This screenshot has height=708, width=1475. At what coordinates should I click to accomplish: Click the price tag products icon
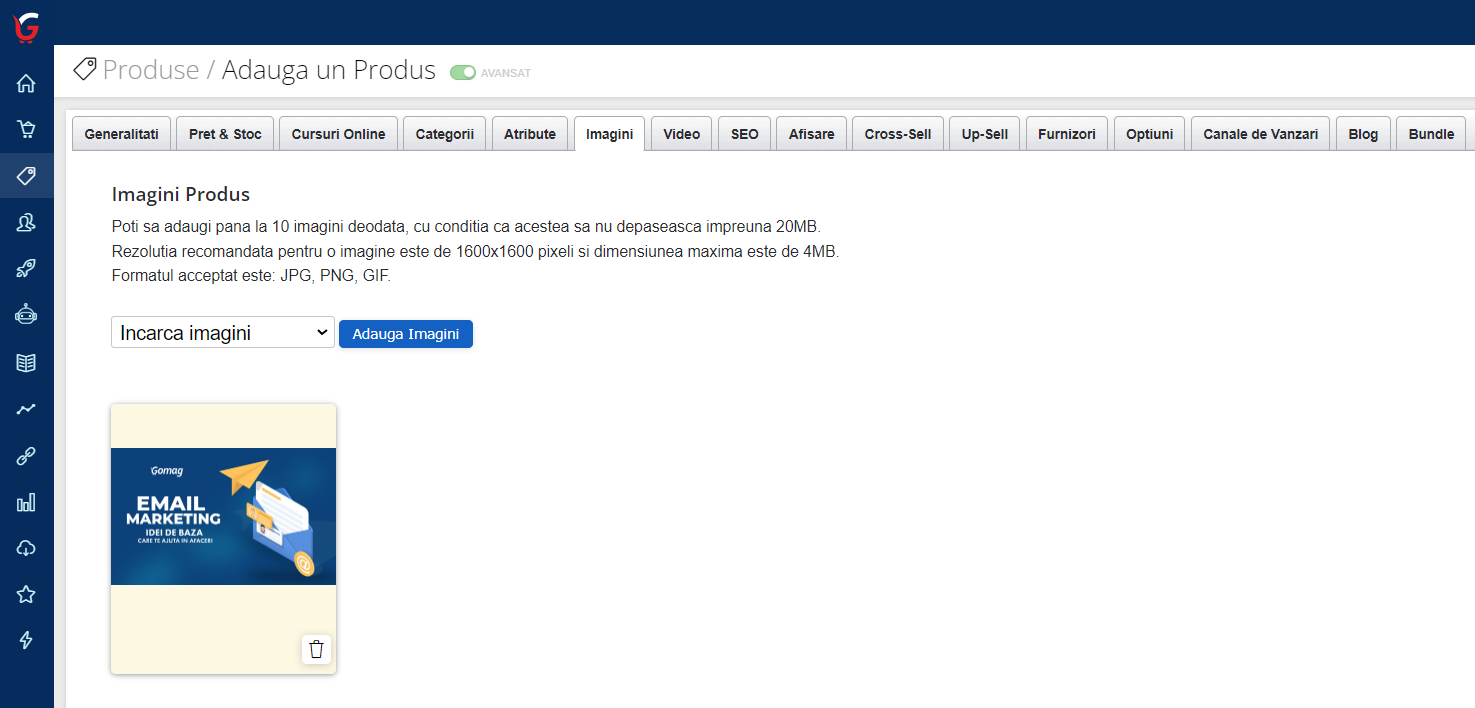pos(25,176)
